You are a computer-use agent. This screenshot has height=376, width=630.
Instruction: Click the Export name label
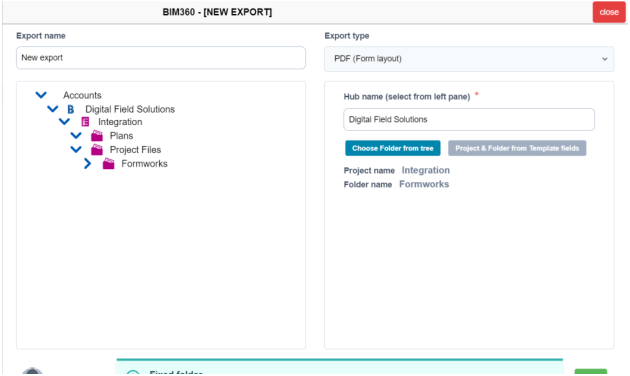point(41,36)
